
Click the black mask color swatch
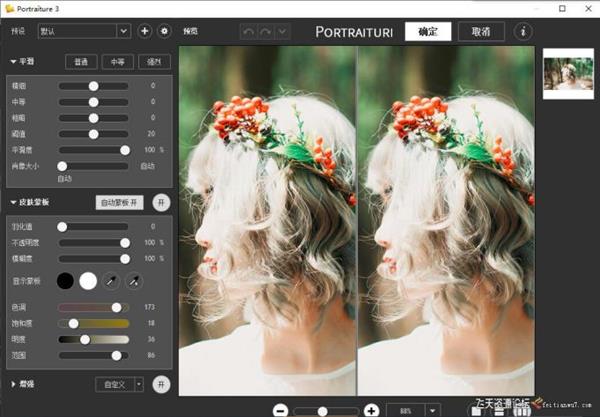(x=66, y=281)
